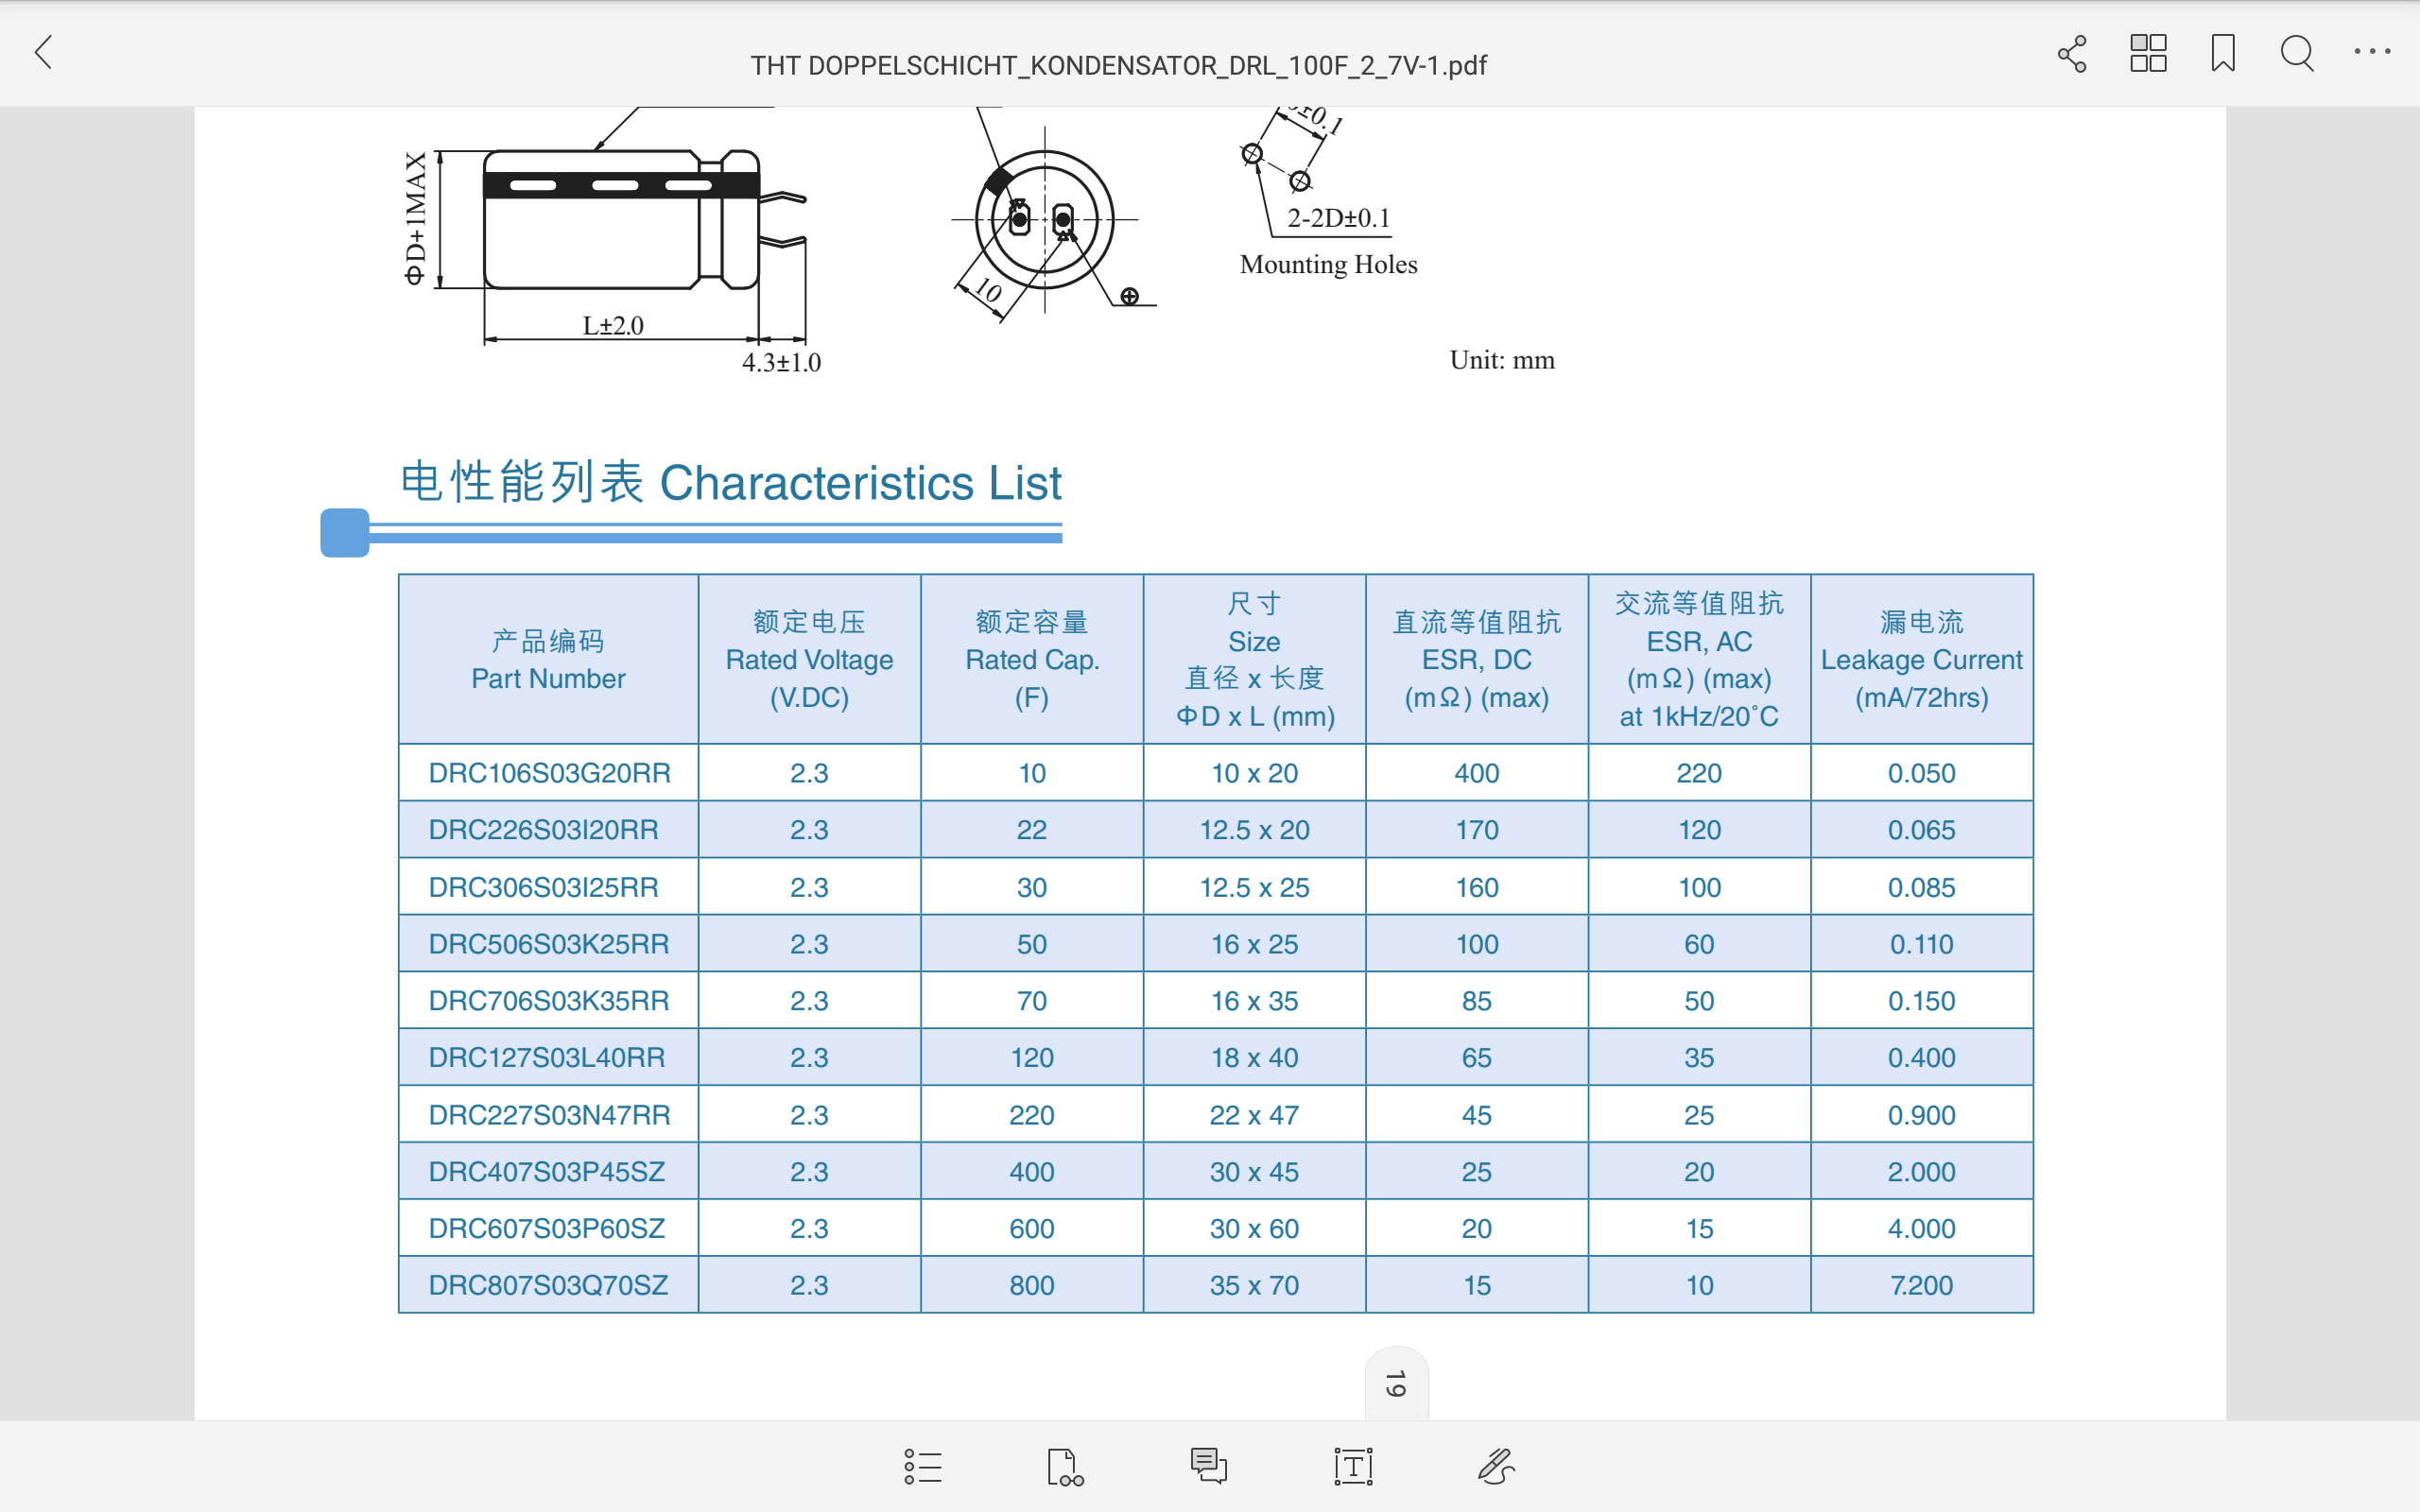Select leakage current value 0.400
The image size is (2420, 1512).
point(1921,1058)
